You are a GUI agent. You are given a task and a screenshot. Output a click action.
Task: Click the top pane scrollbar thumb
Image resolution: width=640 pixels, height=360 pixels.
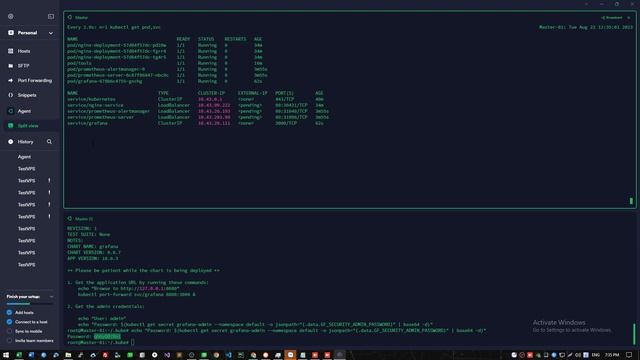(631, 201)
